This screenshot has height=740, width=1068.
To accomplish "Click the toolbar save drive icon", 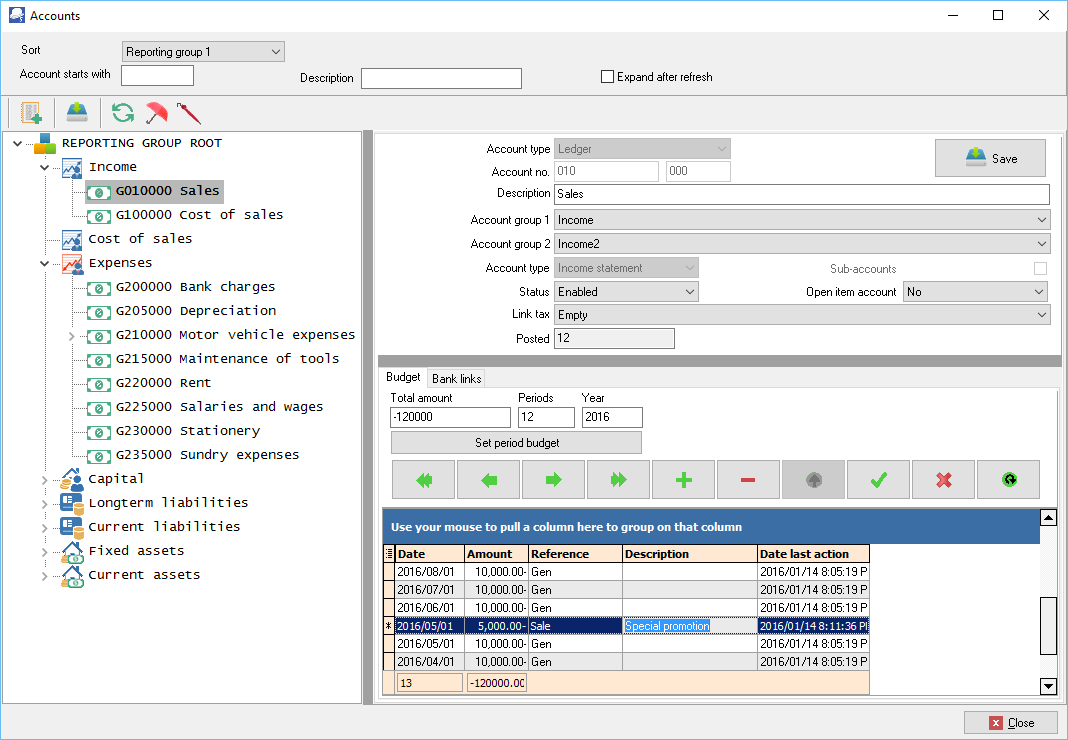I will coord(77,112).
